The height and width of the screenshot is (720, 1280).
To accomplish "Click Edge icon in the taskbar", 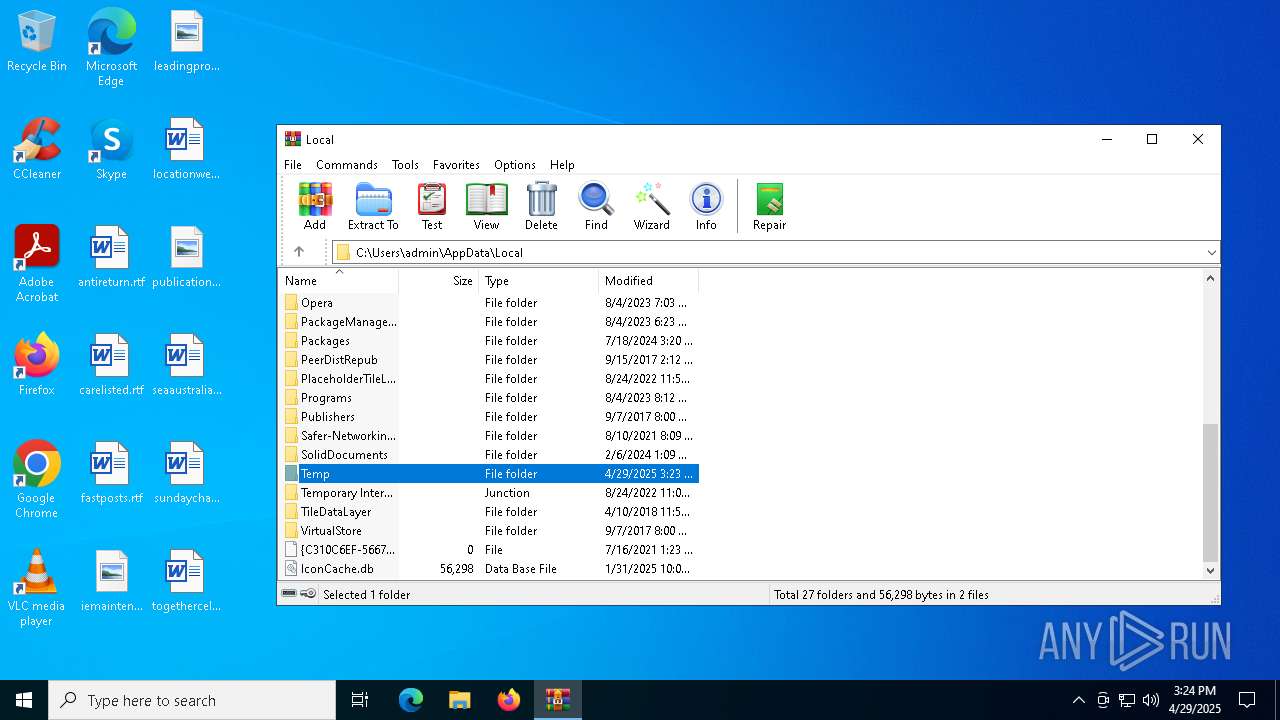I will coord(410,700).
